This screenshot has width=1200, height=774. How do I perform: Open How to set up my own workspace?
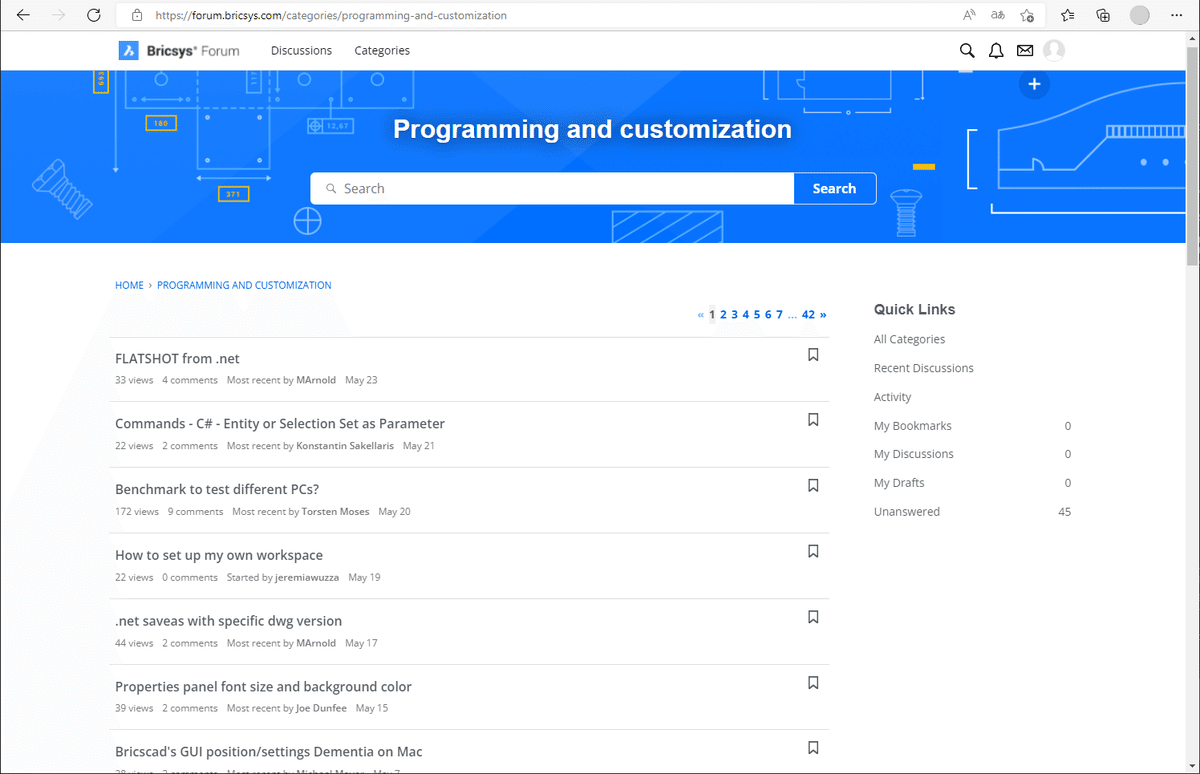point(219,555)
